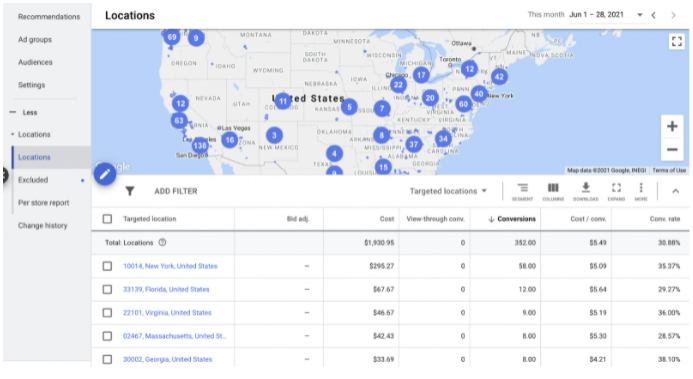Select Excluded under Locations
693x379 pixels.
33,180
